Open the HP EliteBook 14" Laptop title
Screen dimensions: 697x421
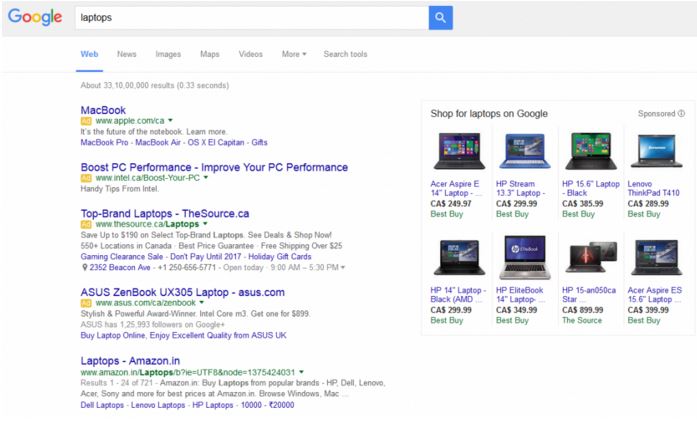[x=521, y=295]
